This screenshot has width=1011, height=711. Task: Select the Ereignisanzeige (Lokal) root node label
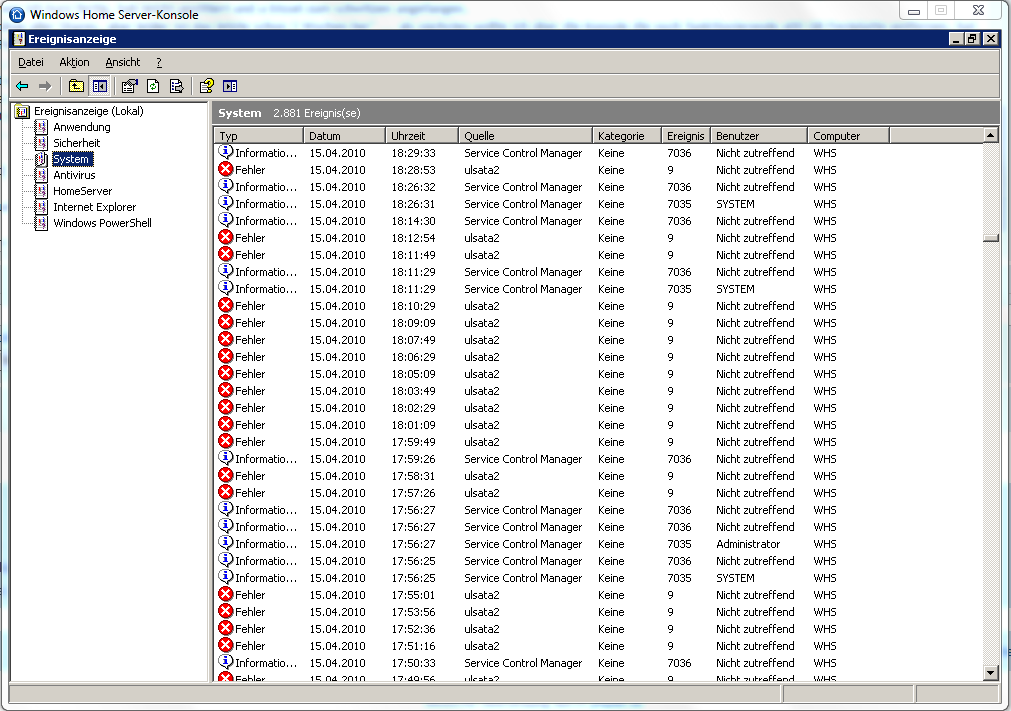tap(88, 111)
